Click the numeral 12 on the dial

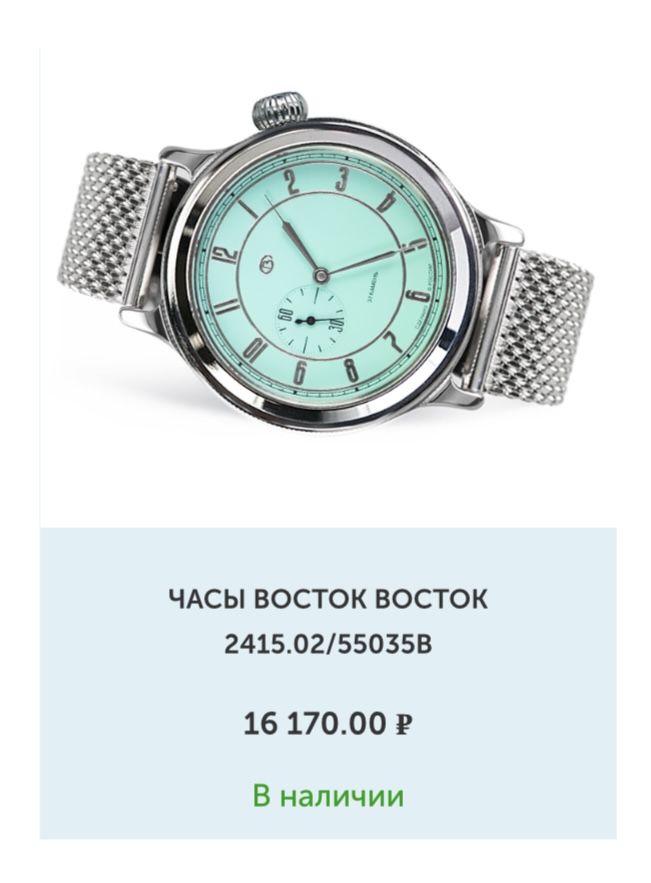pyautogui.click(x=228, y=261)
